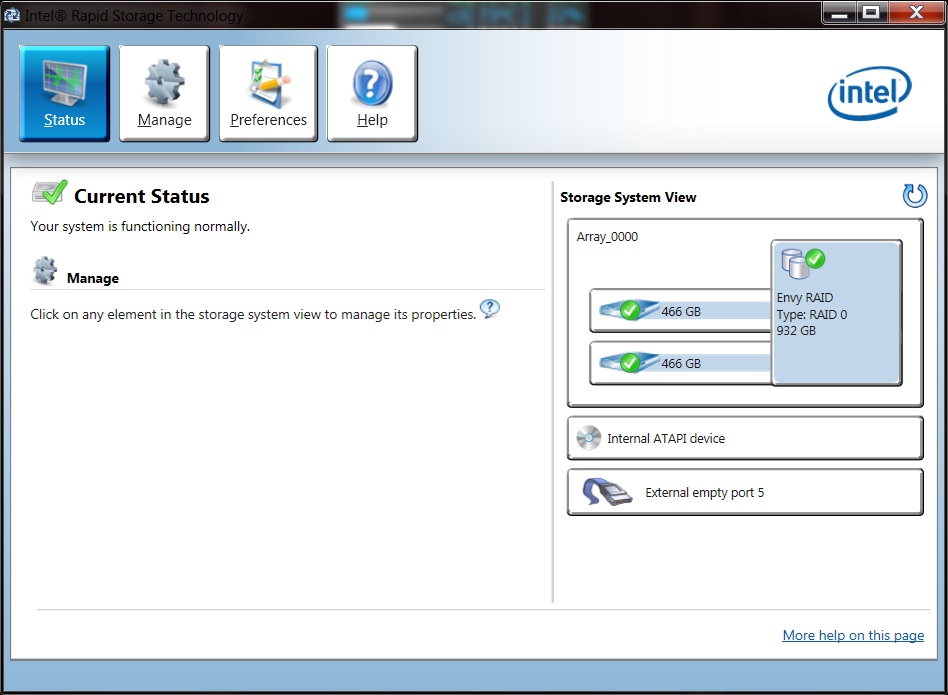Click the Manage gear icon

click(45, 271)
